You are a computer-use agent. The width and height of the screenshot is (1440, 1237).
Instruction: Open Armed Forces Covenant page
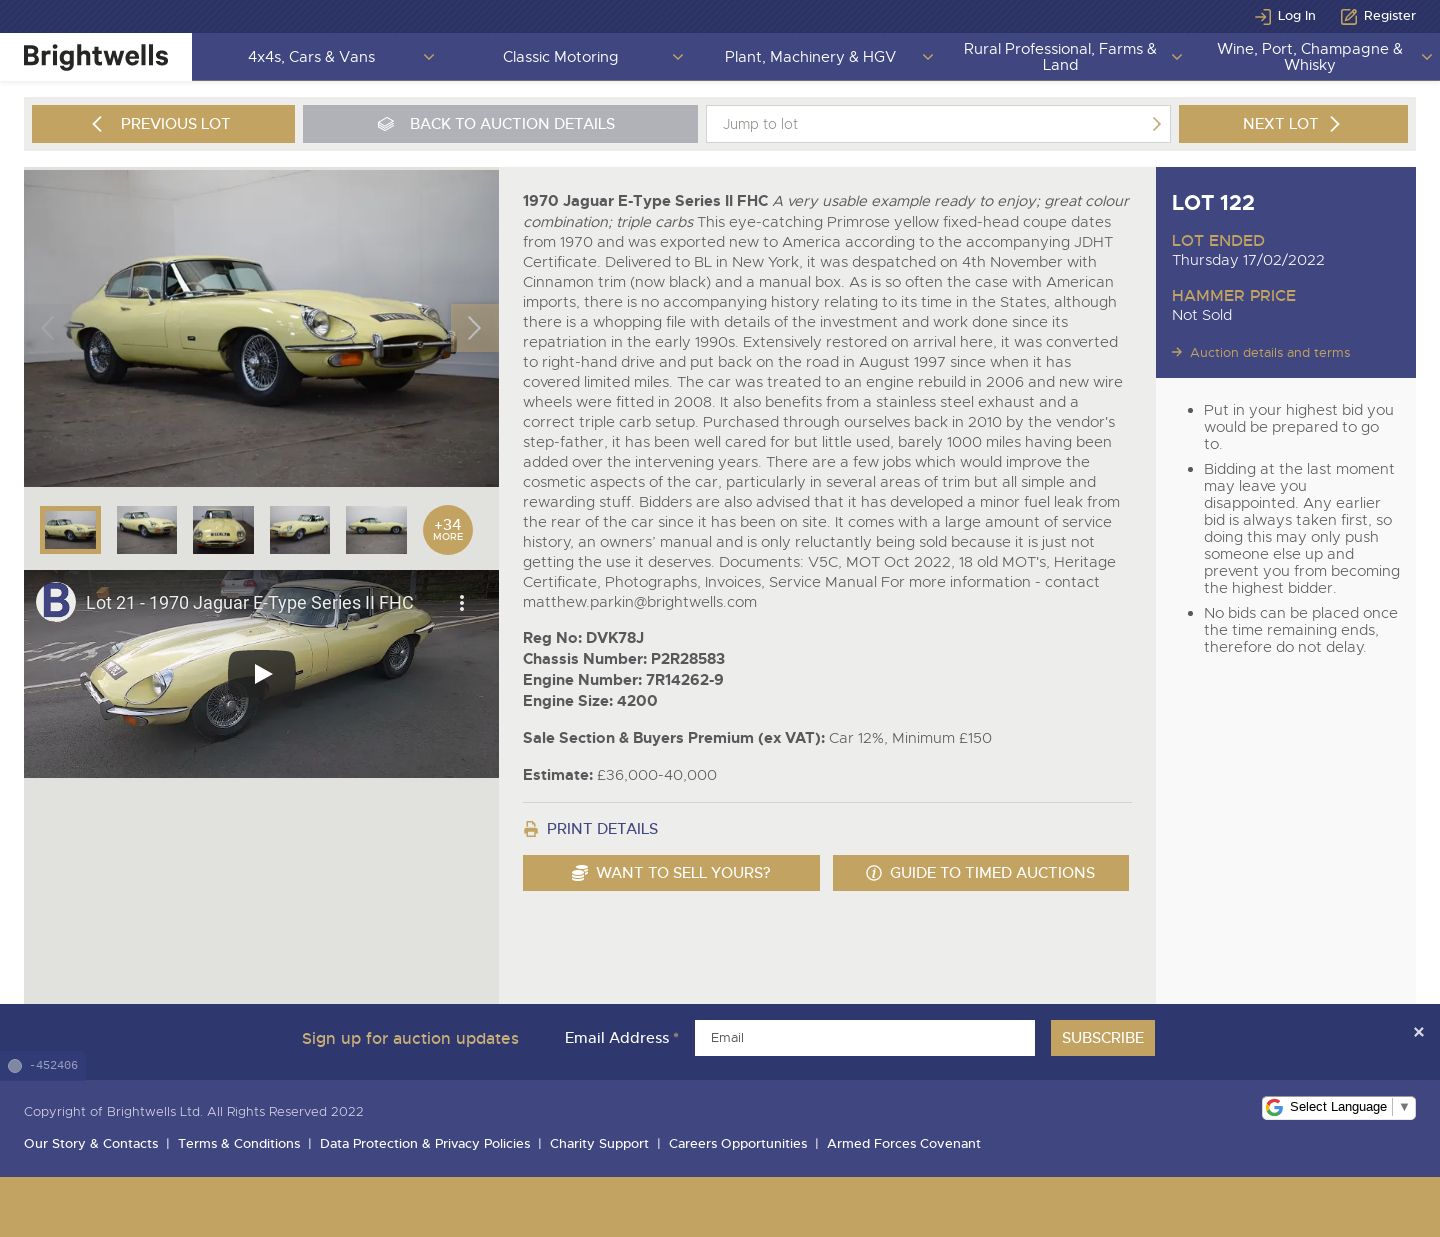(x=904, y=1144)
